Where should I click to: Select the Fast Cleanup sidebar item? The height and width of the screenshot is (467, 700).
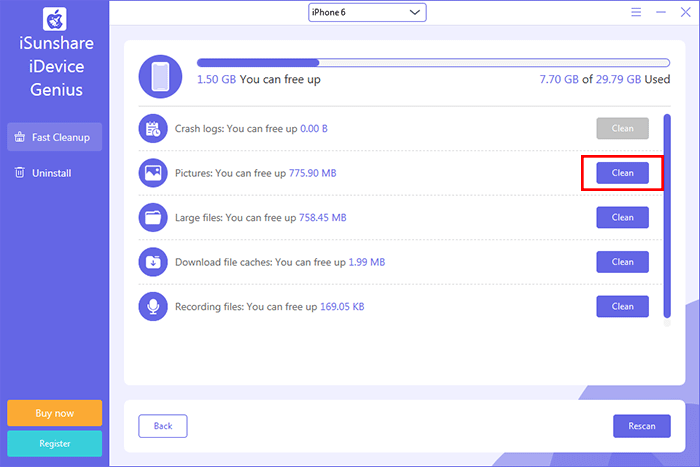(54, 137)
